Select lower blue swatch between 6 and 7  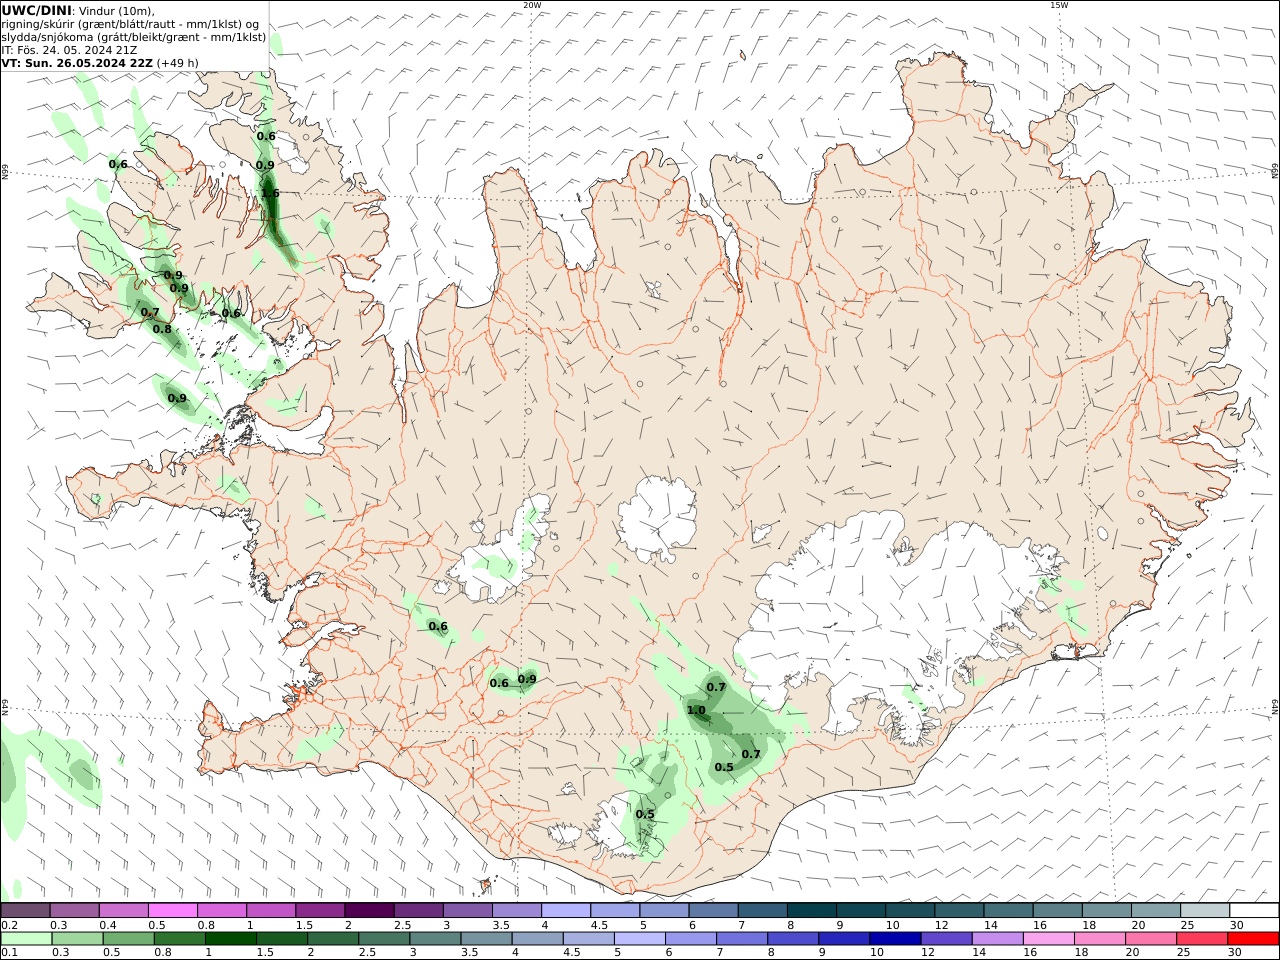[690, 939]
